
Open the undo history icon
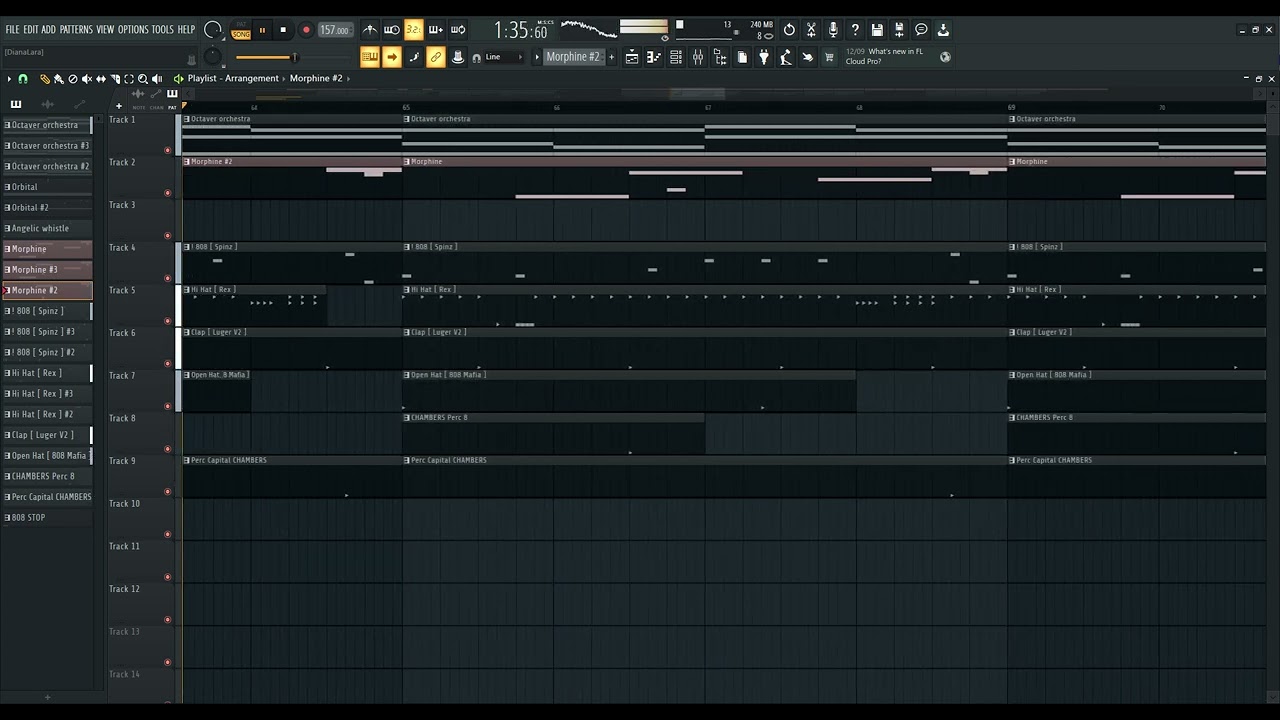pyautogui.click(x=789, y=30)
